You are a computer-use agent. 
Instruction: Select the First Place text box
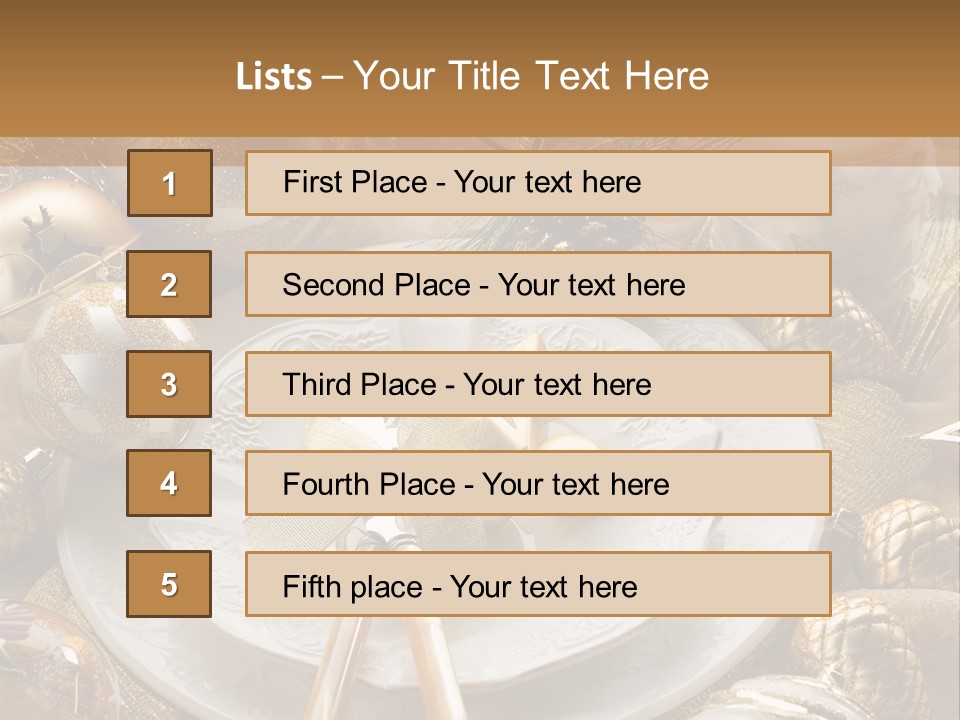pos(538,183)
